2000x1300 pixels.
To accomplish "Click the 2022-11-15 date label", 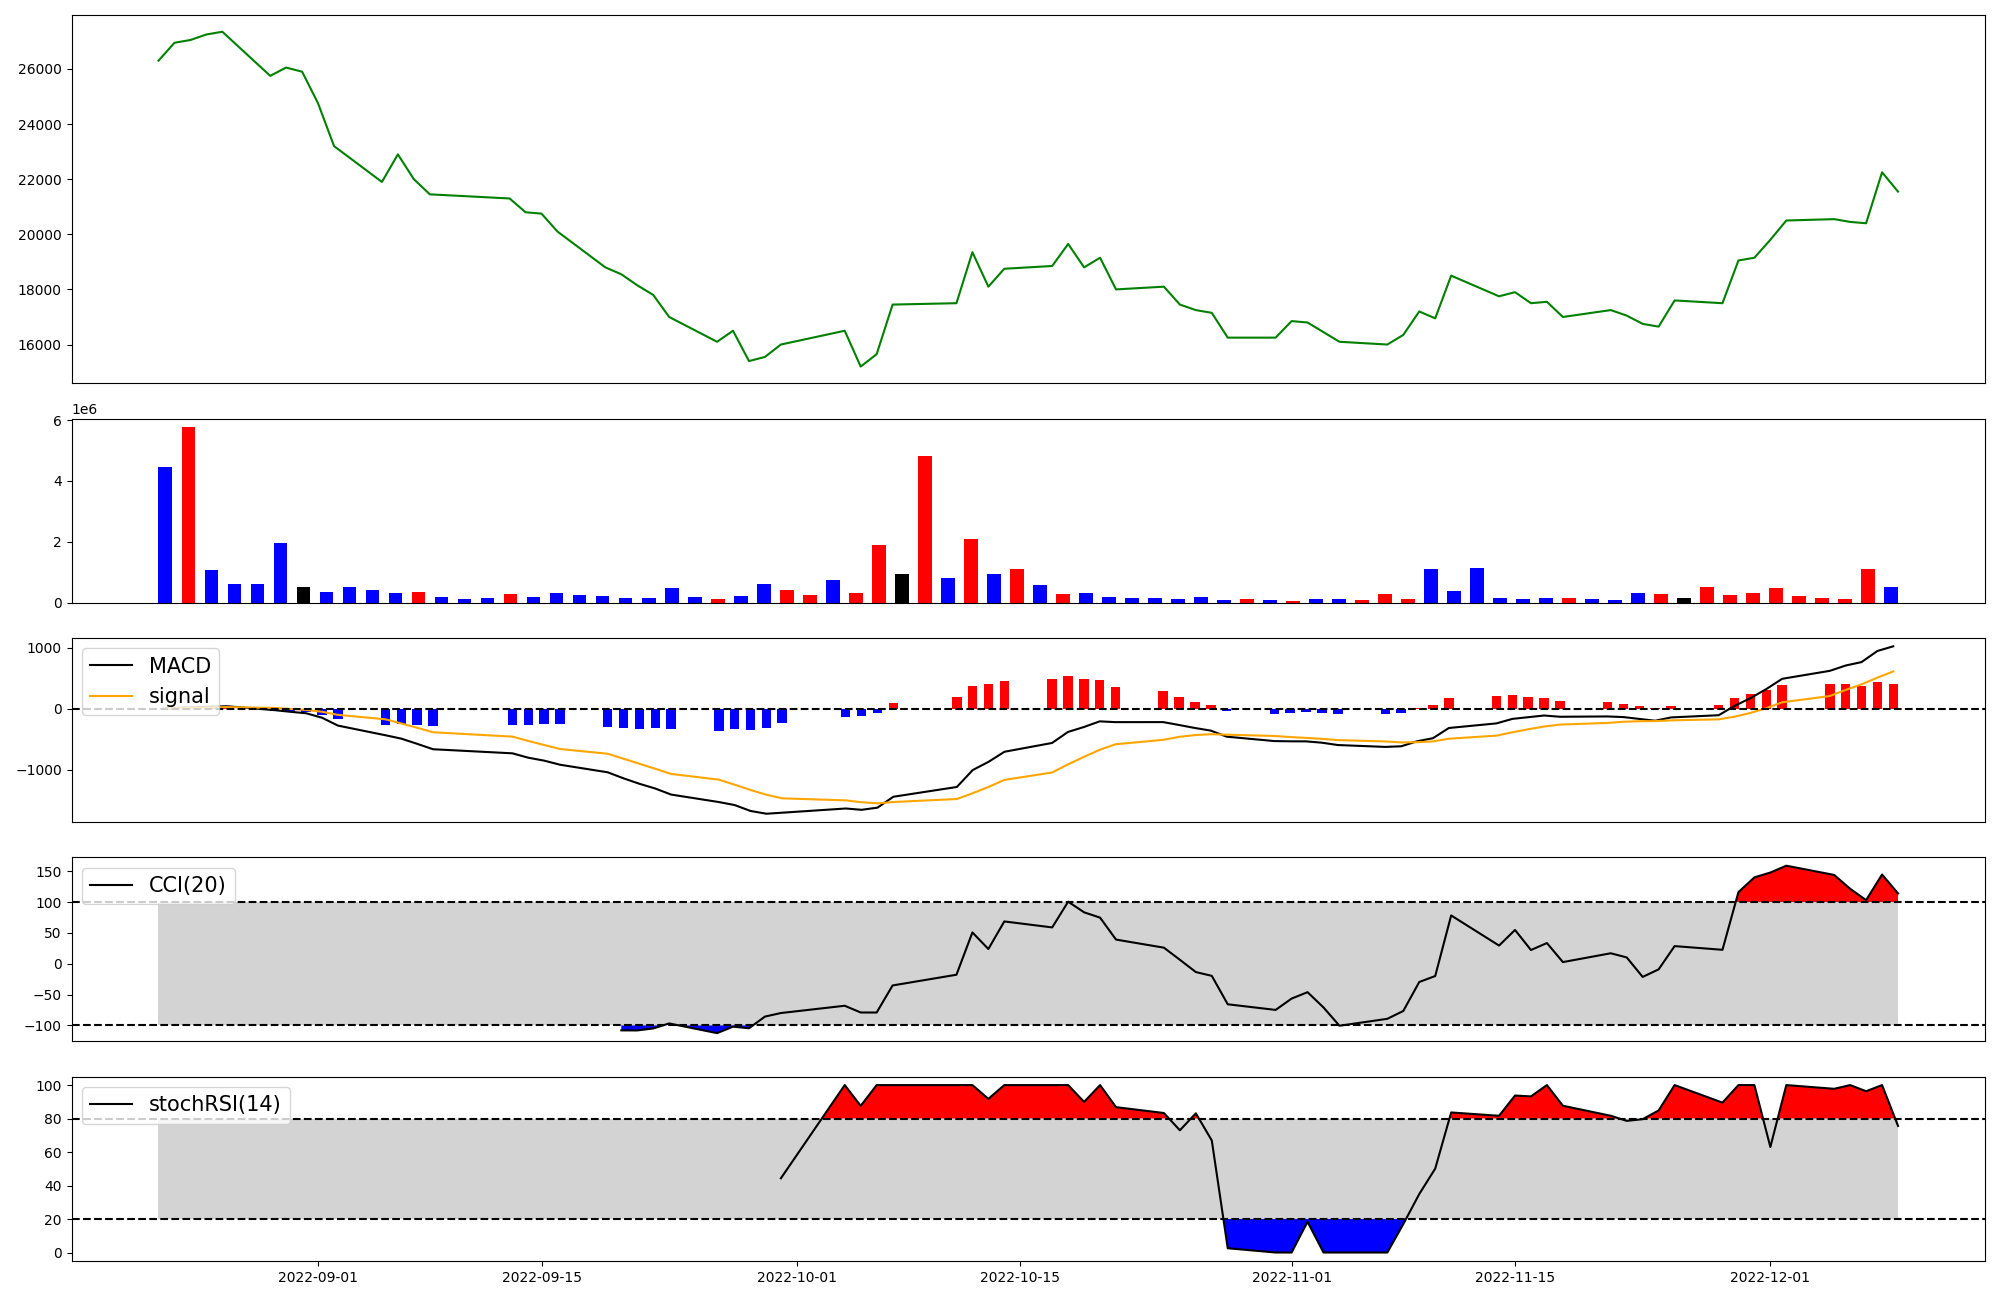I will [x=1515, y=1277].
